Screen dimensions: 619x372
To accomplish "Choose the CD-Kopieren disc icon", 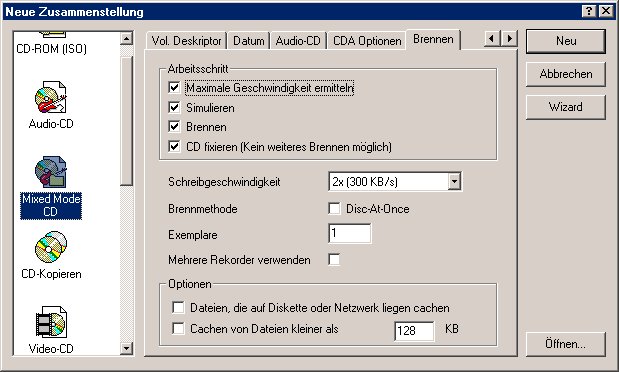I will coord(51,247).
